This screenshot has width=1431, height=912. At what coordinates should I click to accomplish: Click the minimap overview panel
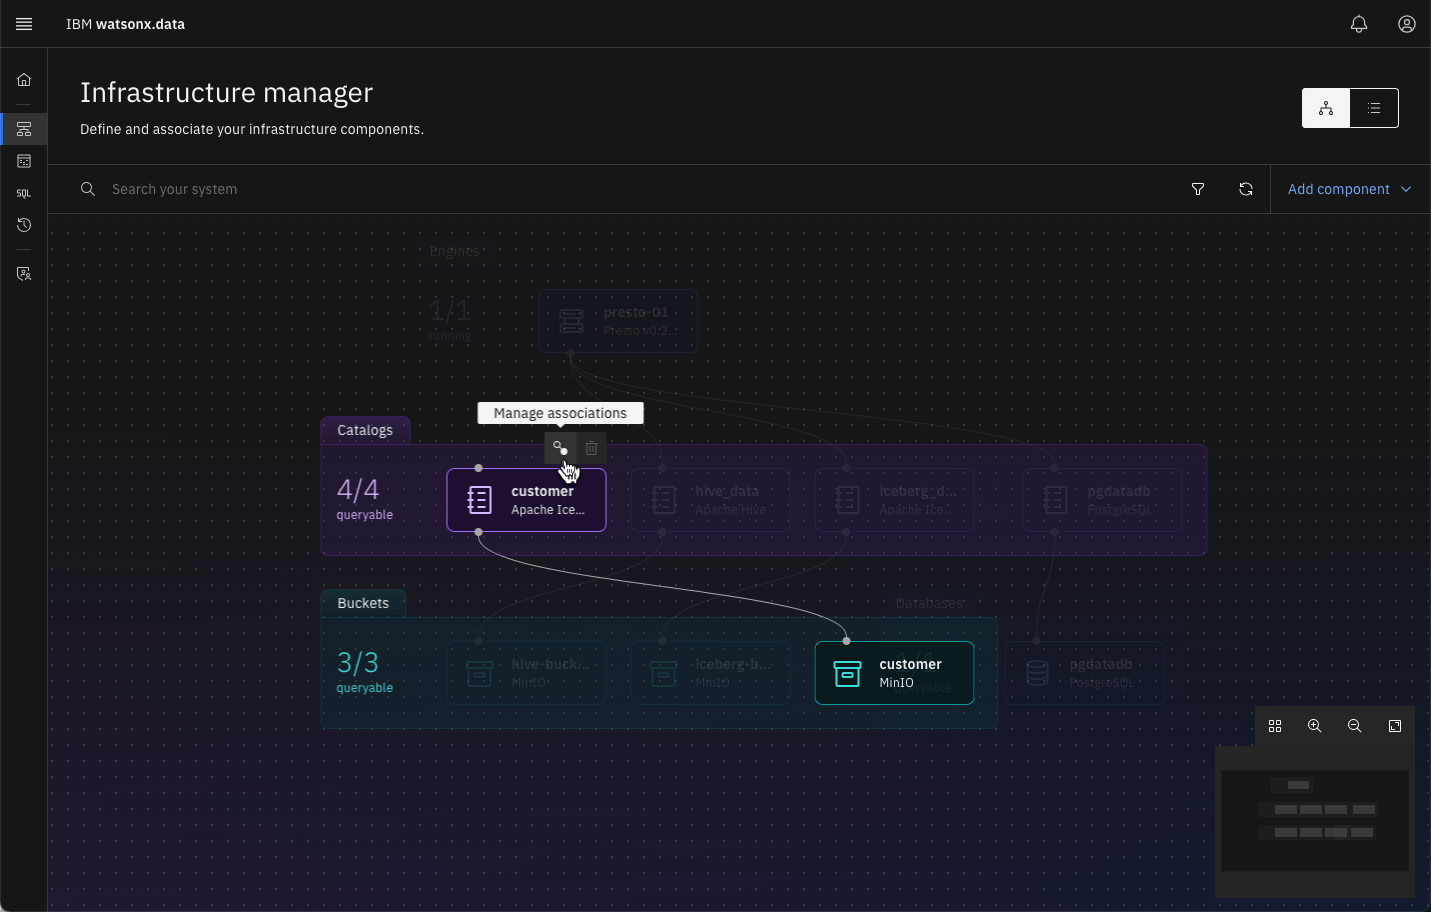1315,821
